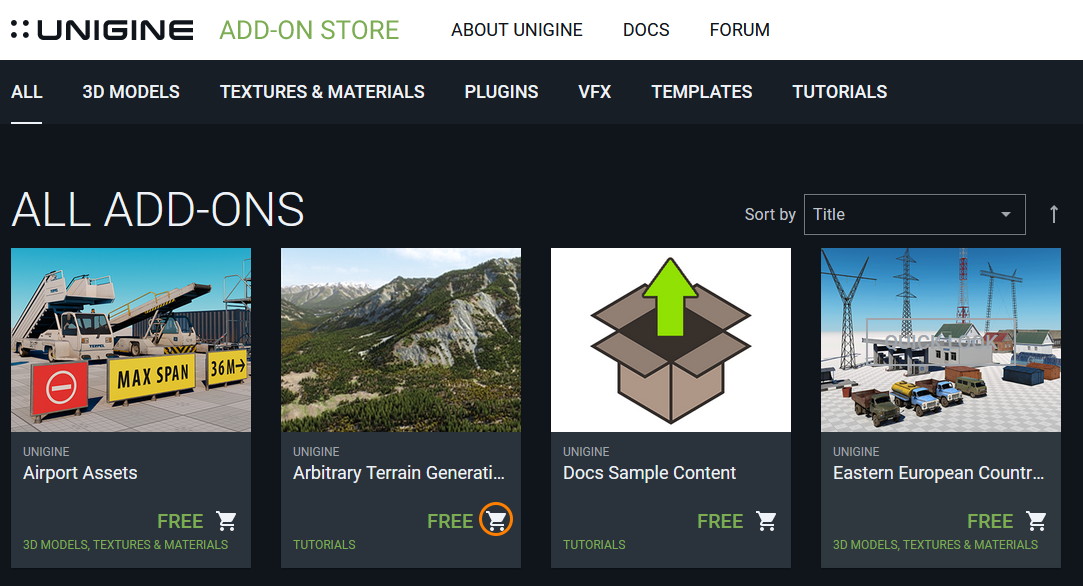Image resolution: width=1083 pixels, height=586 pixels.
Task: Click category tags under Eastern European Countryside
Action: (935, 545)
